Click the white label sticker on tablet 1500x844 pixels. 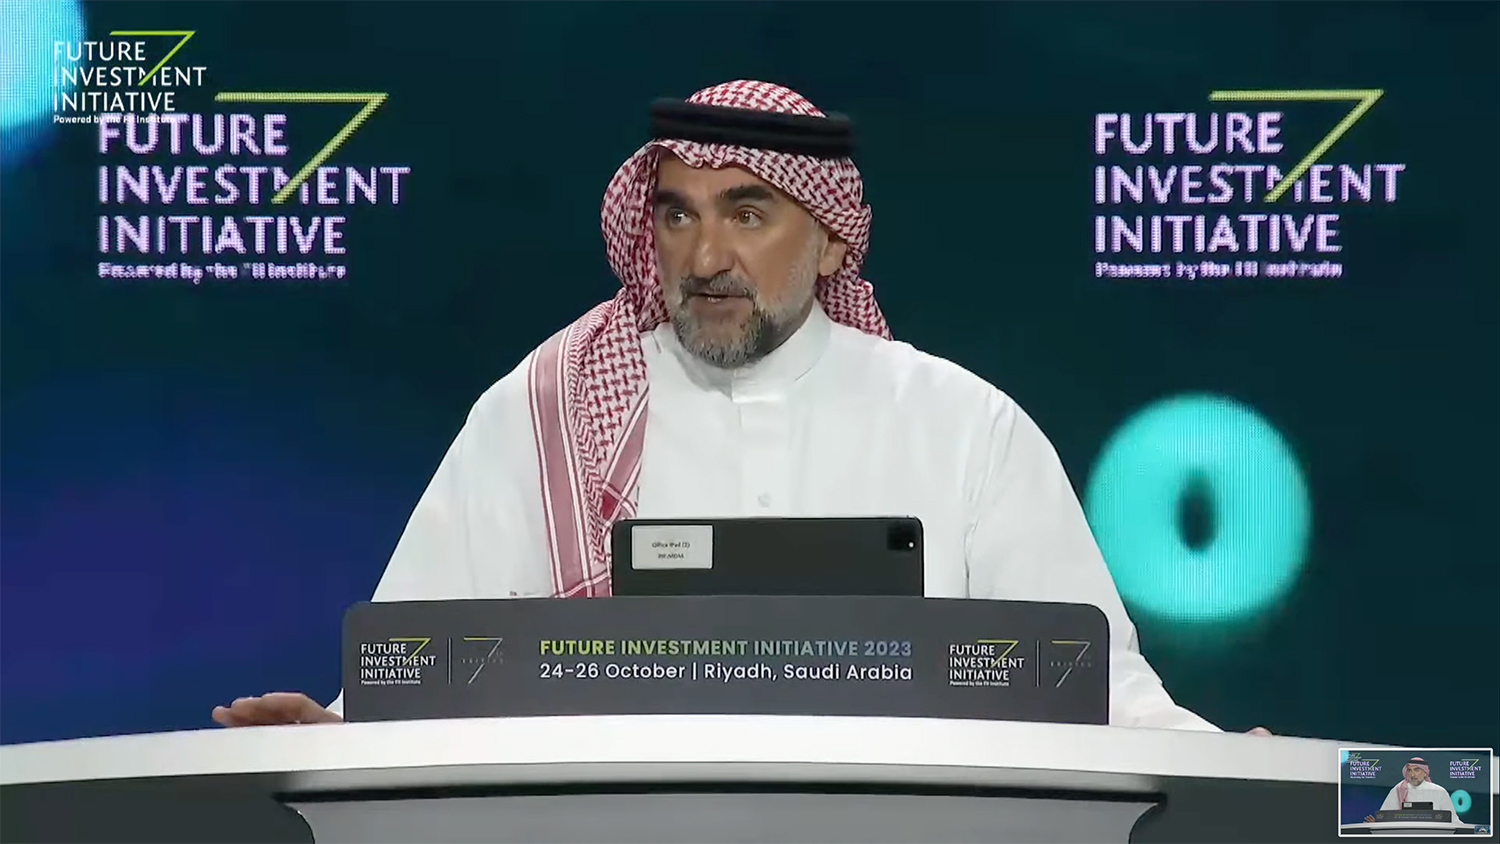pyautogui.click(x=671, y=548)
